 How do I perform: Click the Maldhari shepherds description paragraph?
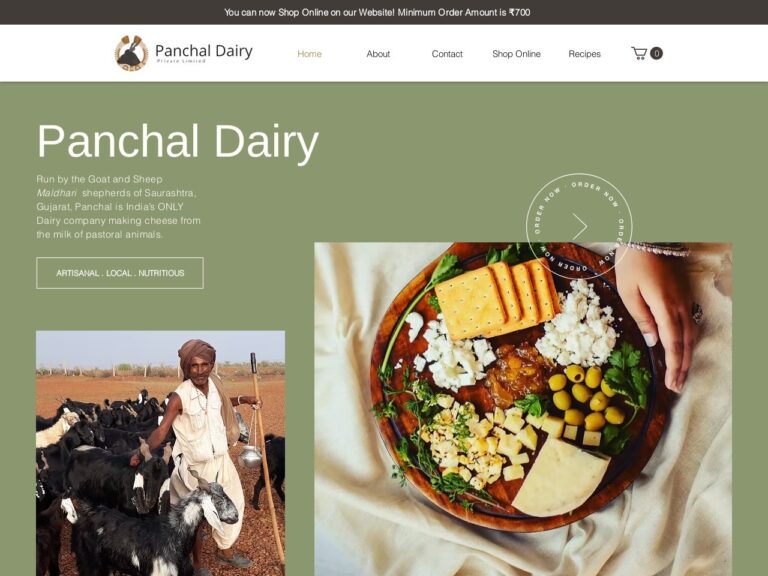tap(119, 207)
